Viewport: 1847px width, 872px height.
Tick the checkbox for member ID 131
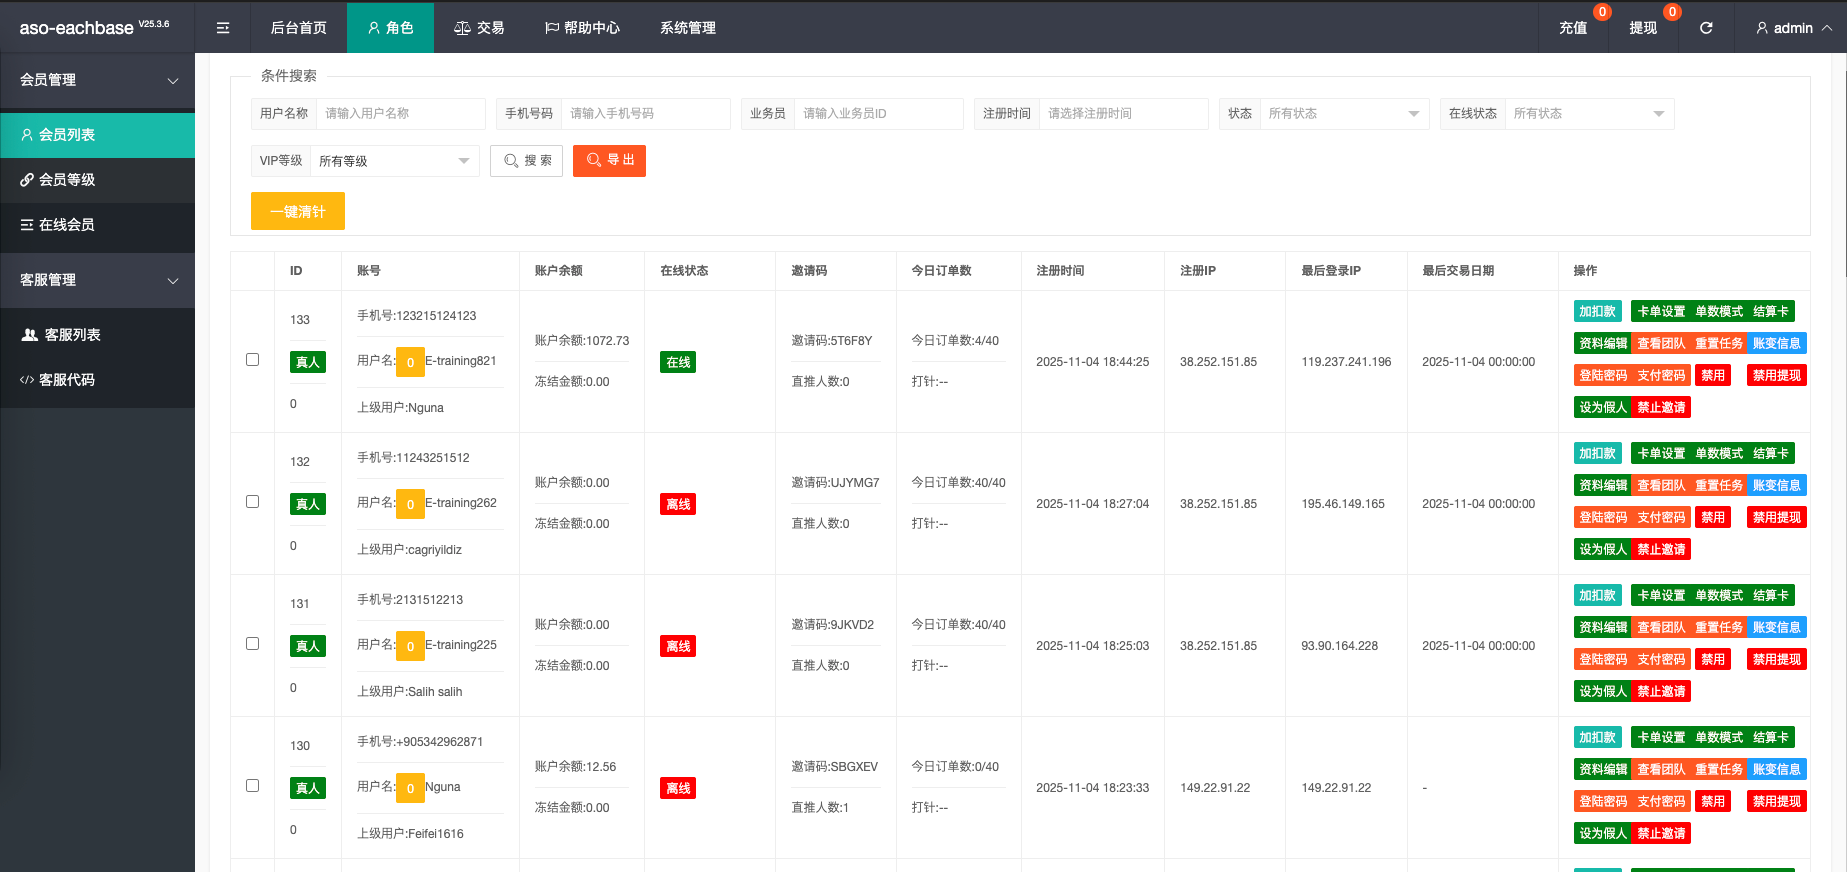pos(252,644)
